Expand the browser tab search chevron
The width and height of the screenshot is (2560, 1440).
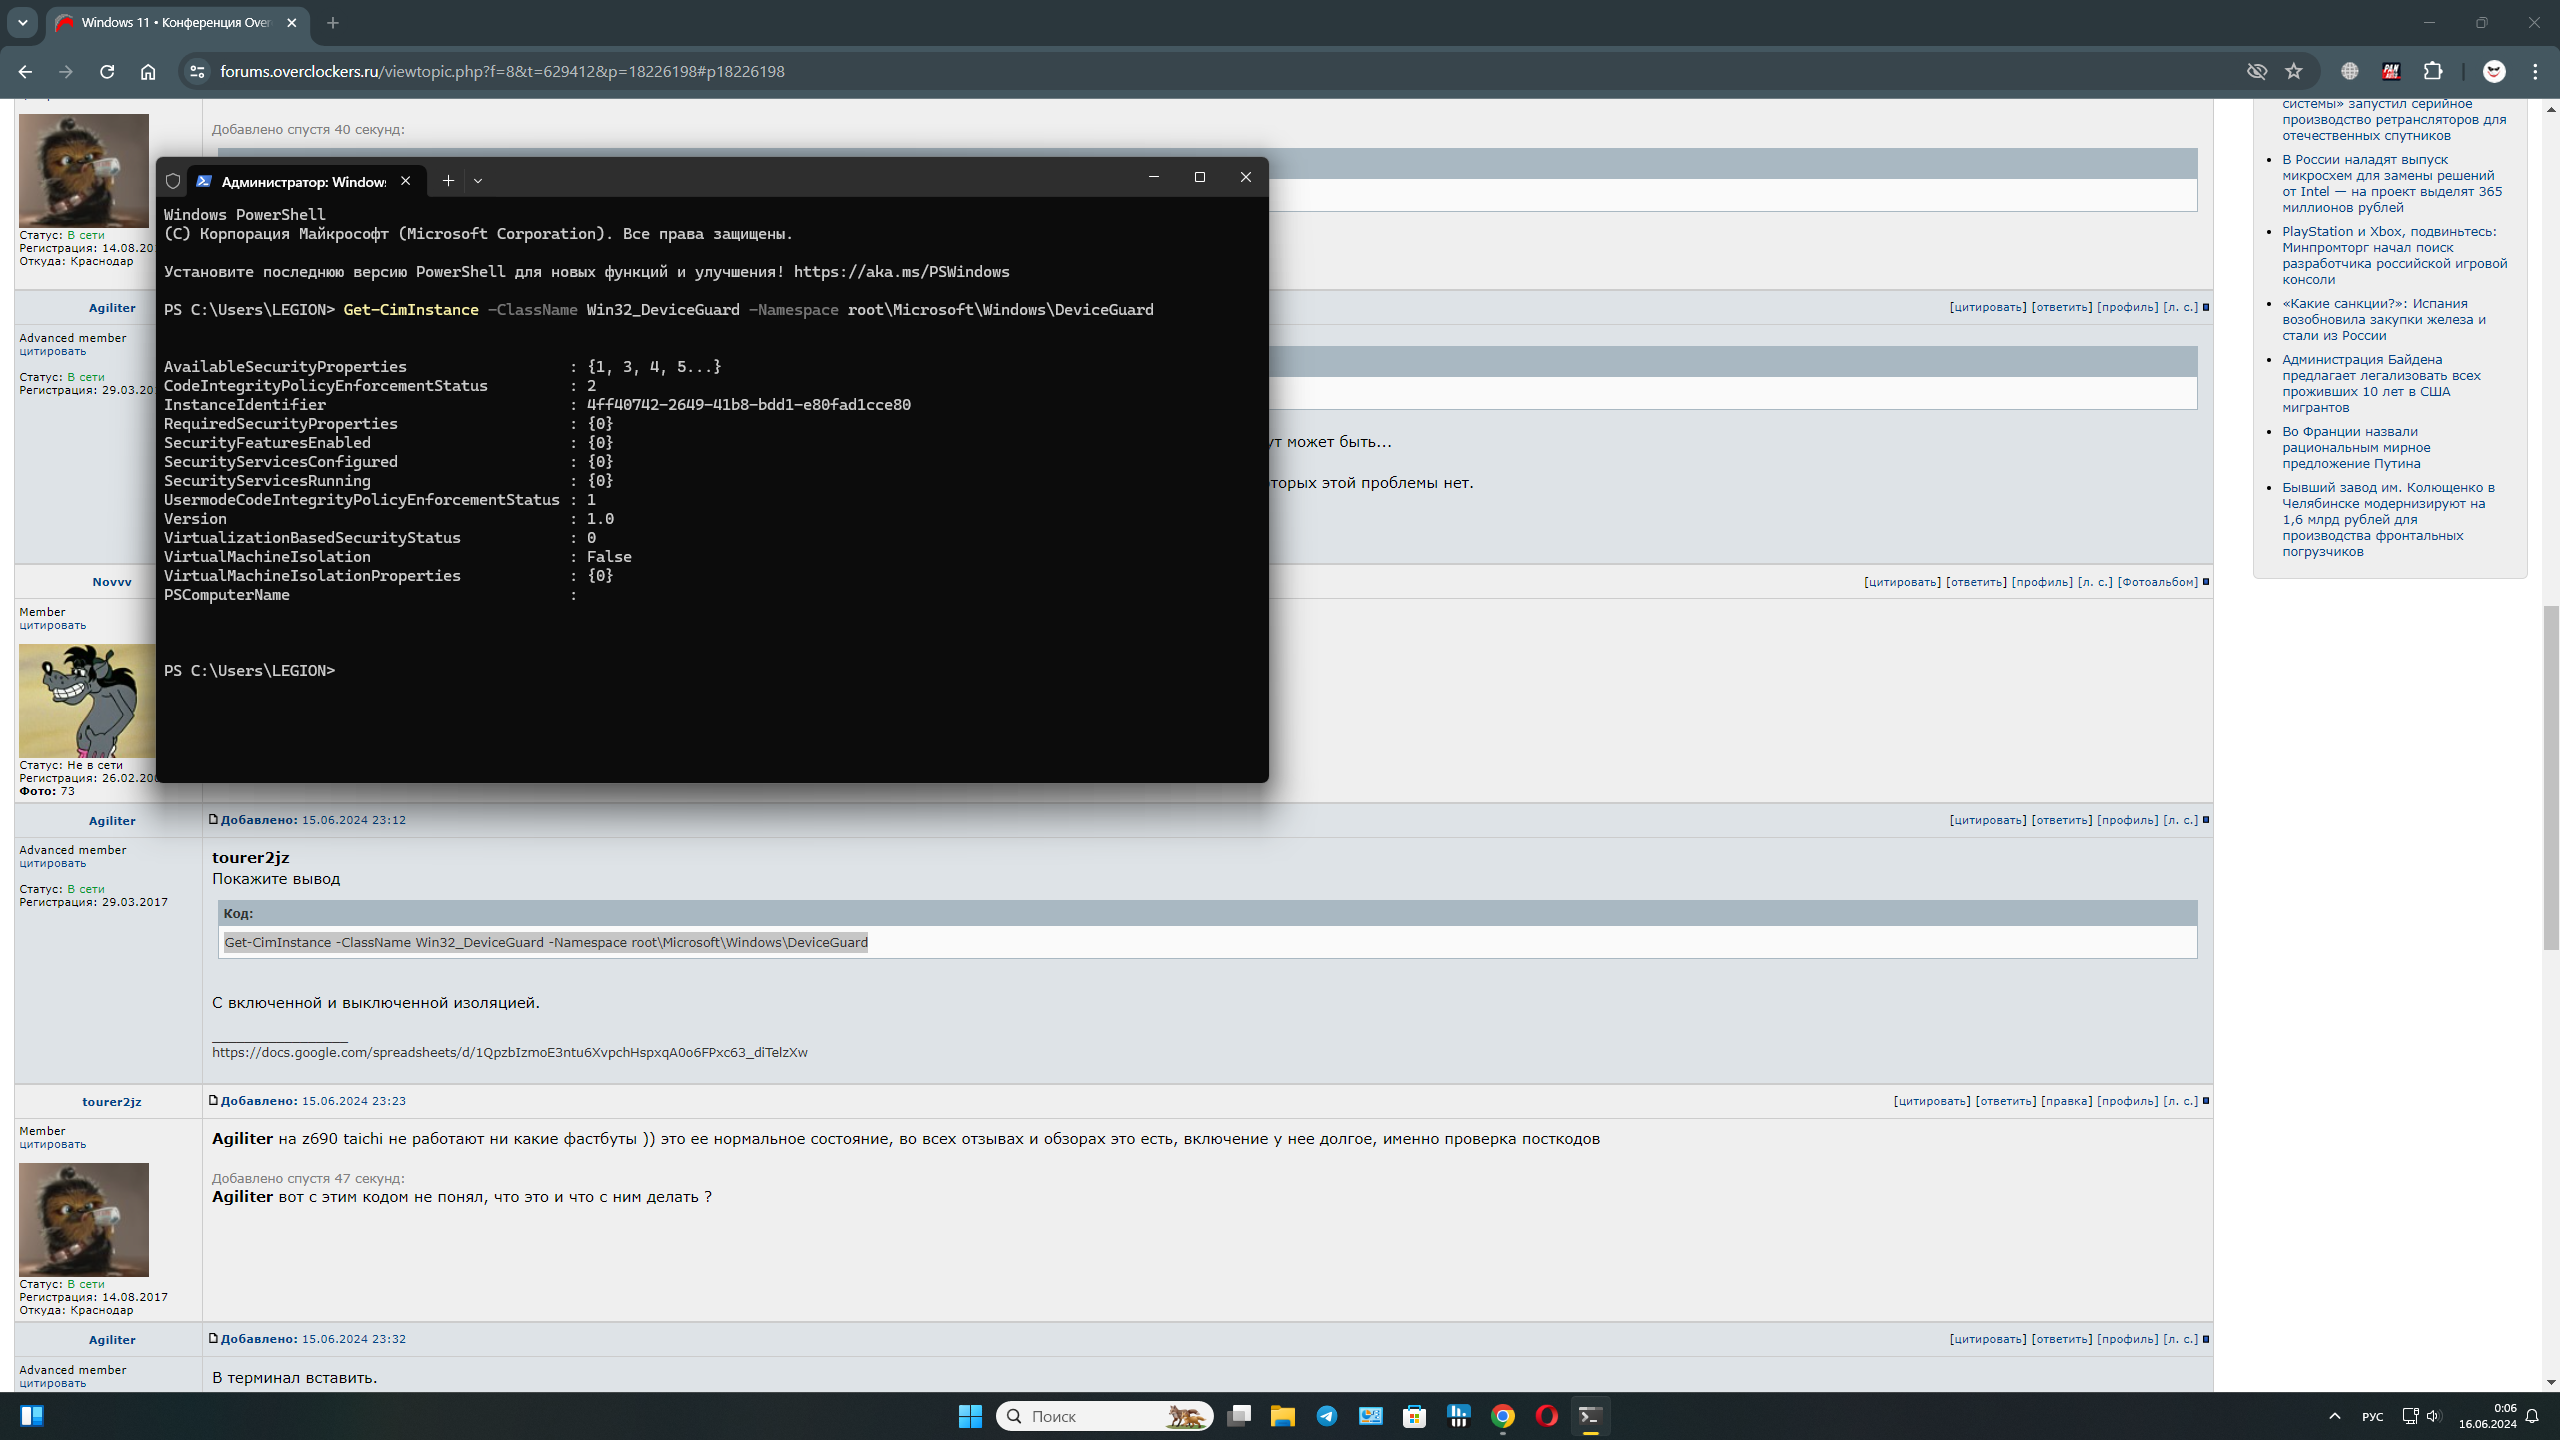(22, 22)
